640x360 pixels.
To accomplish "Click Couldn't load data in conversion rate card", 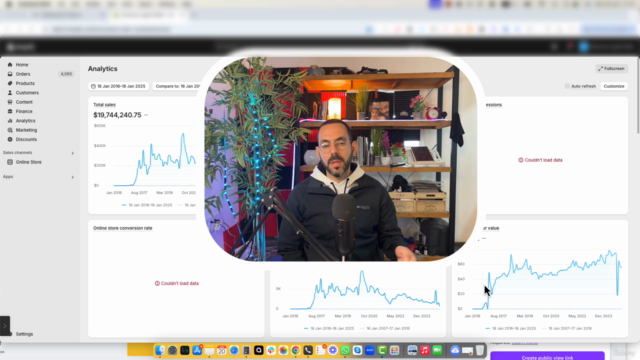I will (177, 283).
